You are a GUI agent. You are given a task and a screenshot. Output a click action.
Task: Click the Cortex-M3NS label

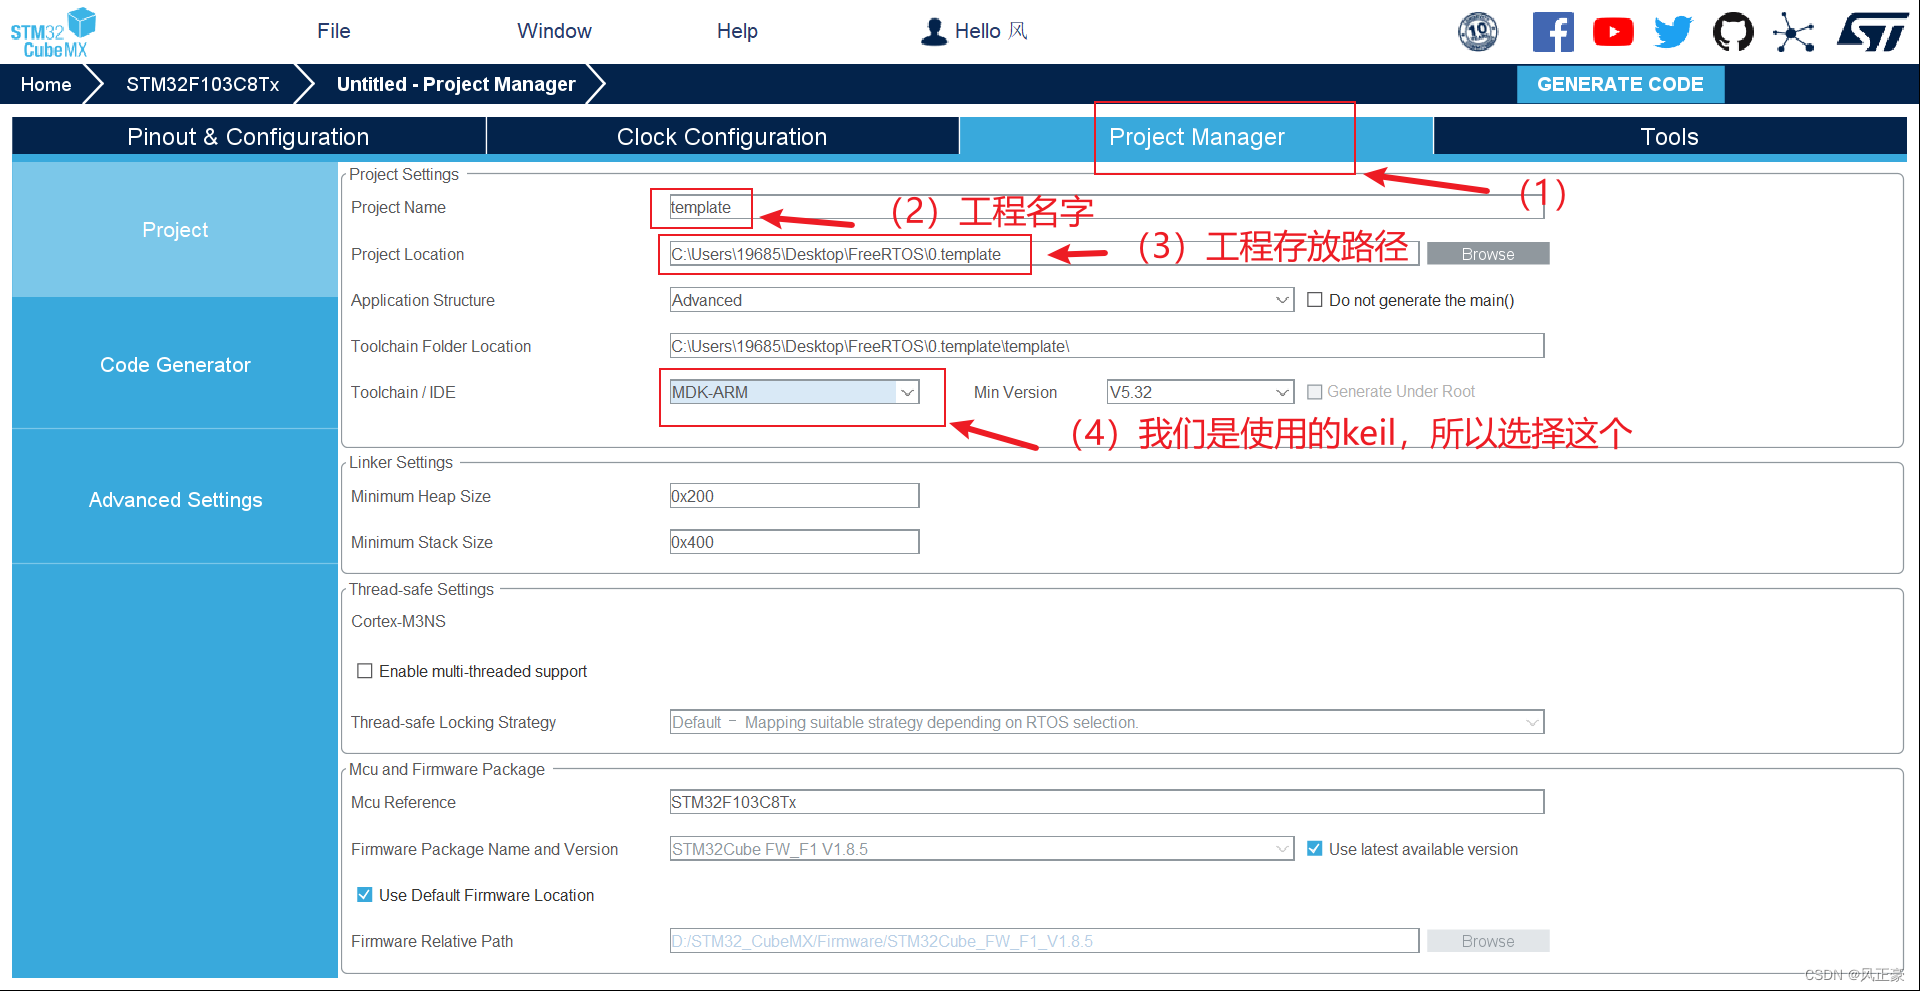398,621
